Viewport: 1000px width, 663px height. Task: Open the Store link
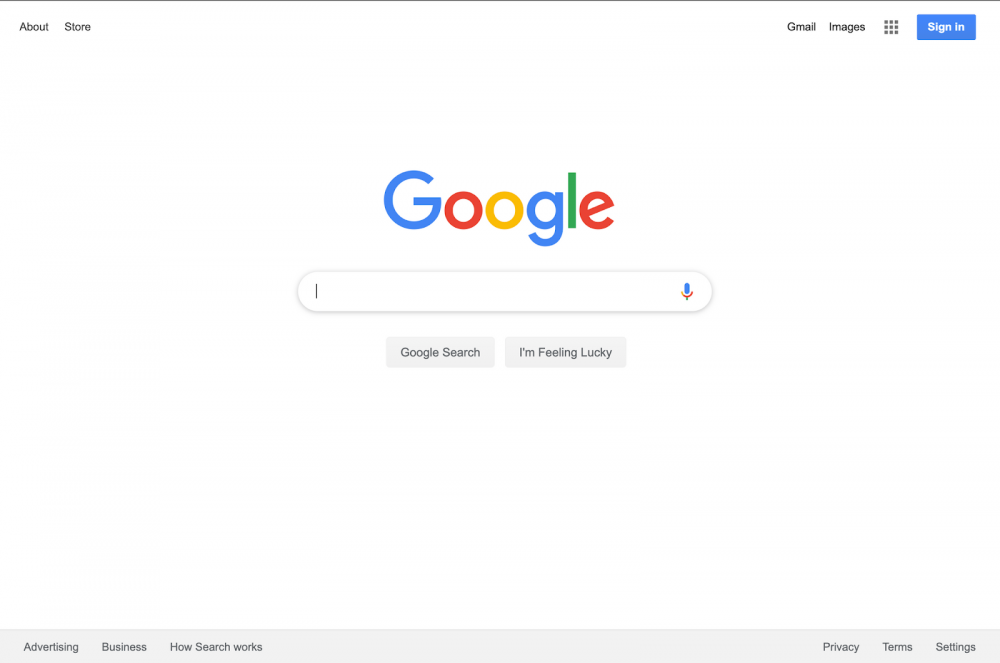[x=77, y=27]
